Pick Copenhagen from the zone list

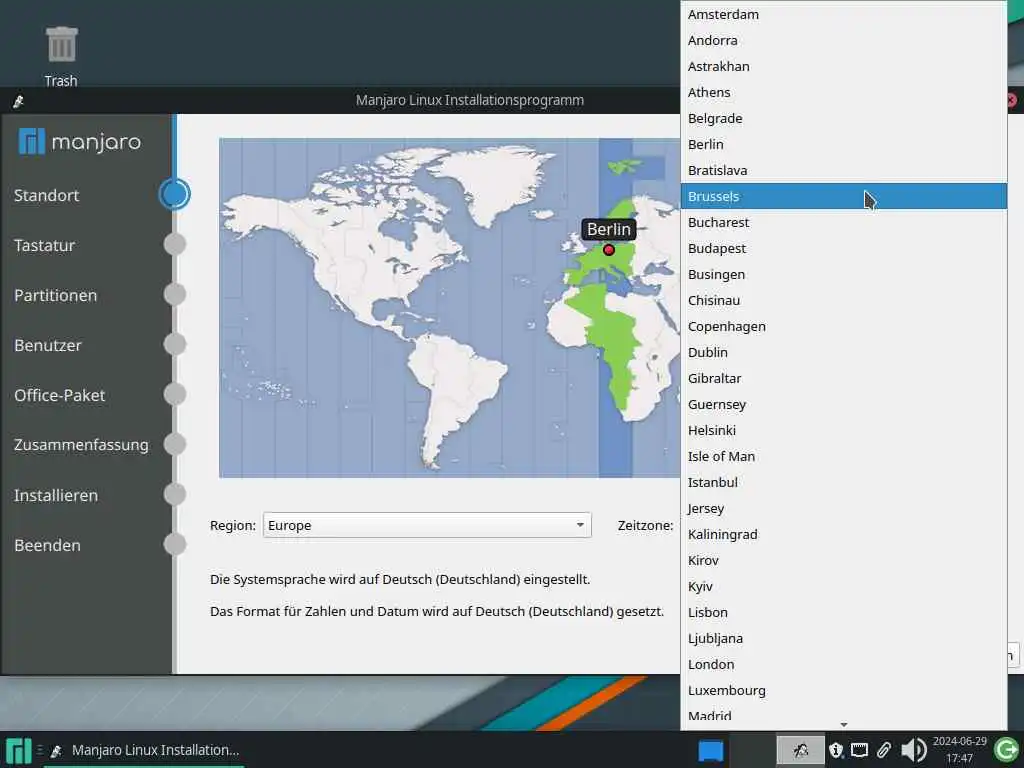[844, 327]
